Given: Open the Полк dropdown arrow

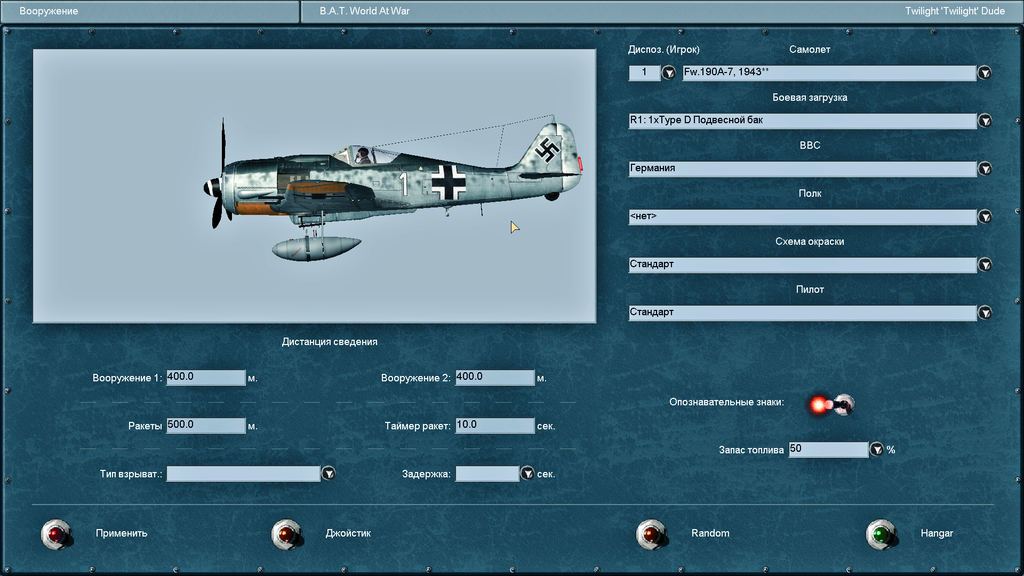Looking at the screenshot, I should point(984,217).
